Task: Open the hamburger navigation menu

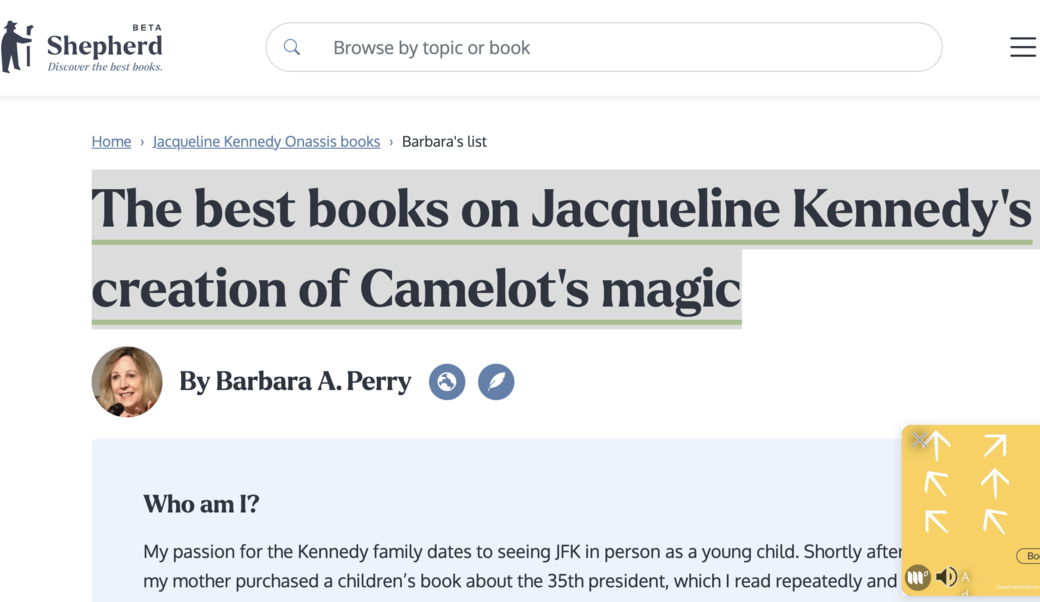Action: click(x=1023, y=47)
